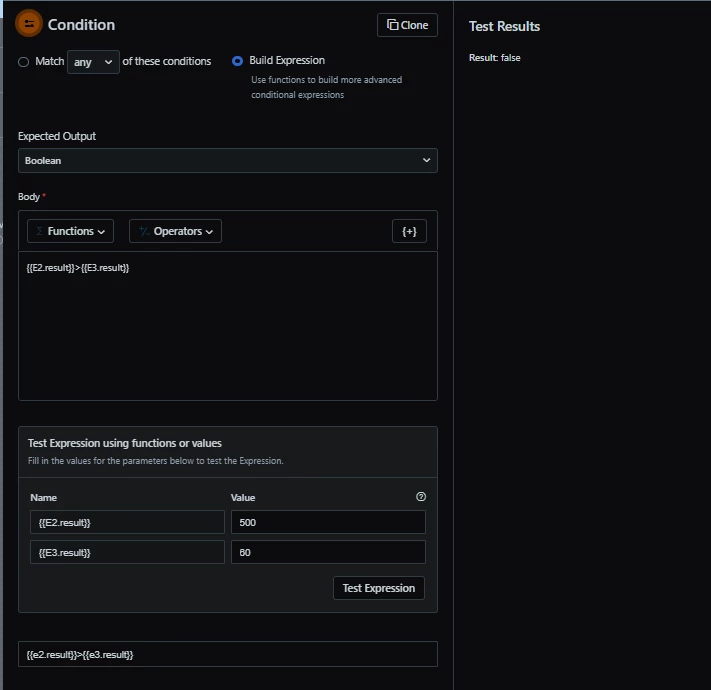
Task: Click the E3.result value field showing 60
Action: point(328,552)
